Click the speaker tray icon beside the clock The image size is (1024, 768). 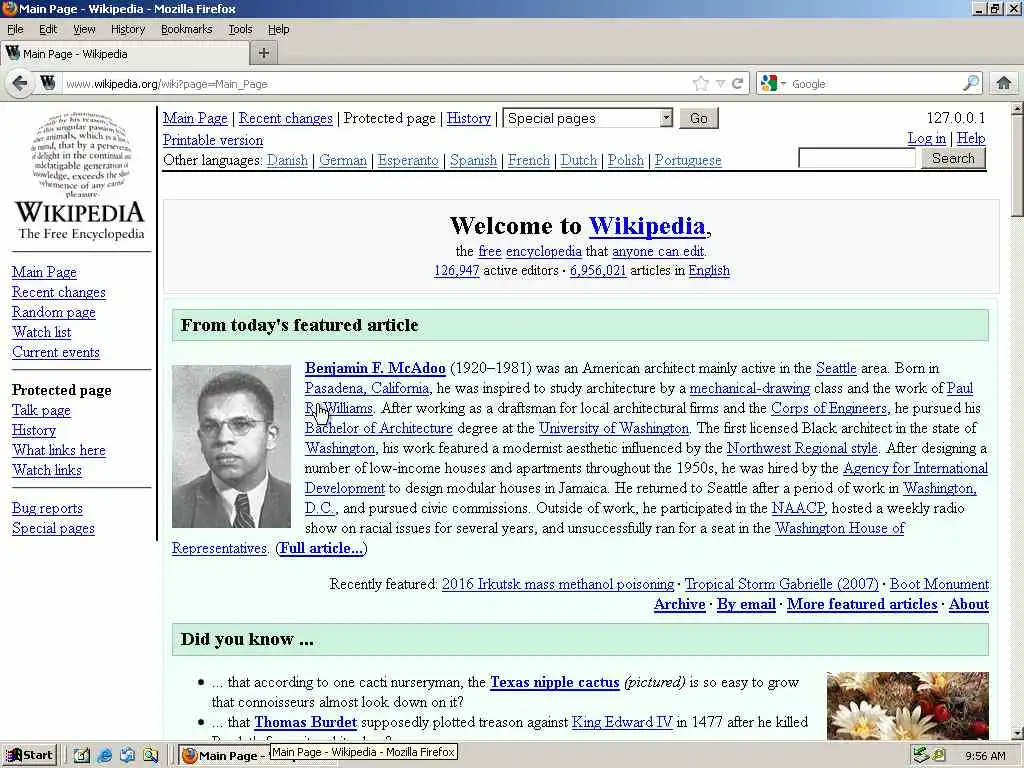pos(938,756)
